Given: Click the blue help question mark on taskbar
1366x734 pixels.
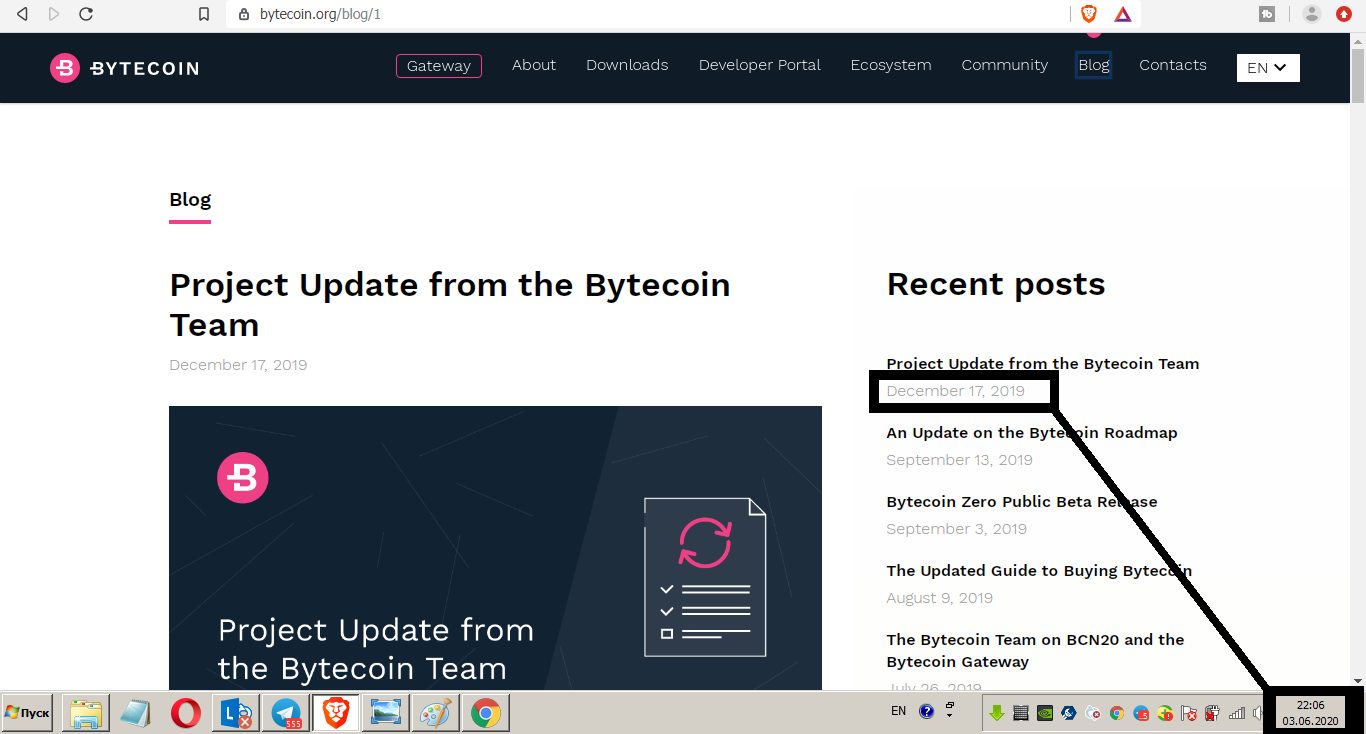Looking at the screenshot, I should pos(926,712).
